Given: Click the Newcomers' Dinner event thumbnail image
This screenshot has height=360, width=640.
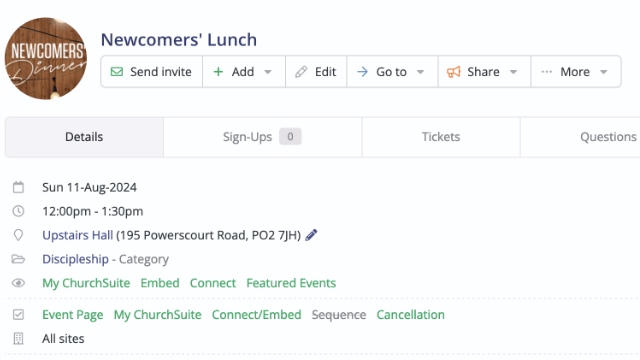Looking at the screenshot, I should (46, 58).
